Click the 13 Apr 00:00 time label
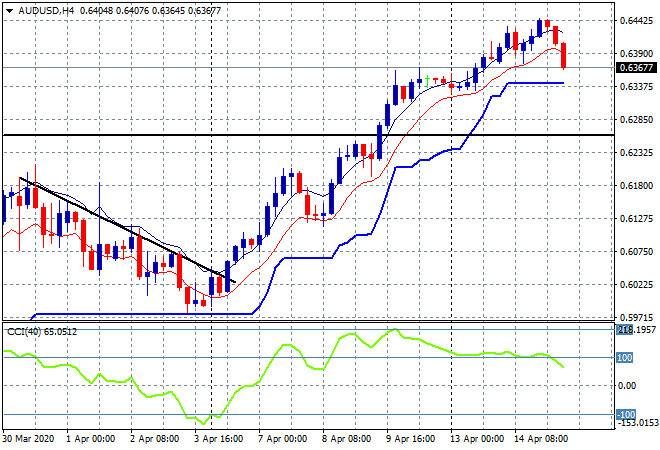The height and width of the screenshot is (450, 660). coord(477,439)
